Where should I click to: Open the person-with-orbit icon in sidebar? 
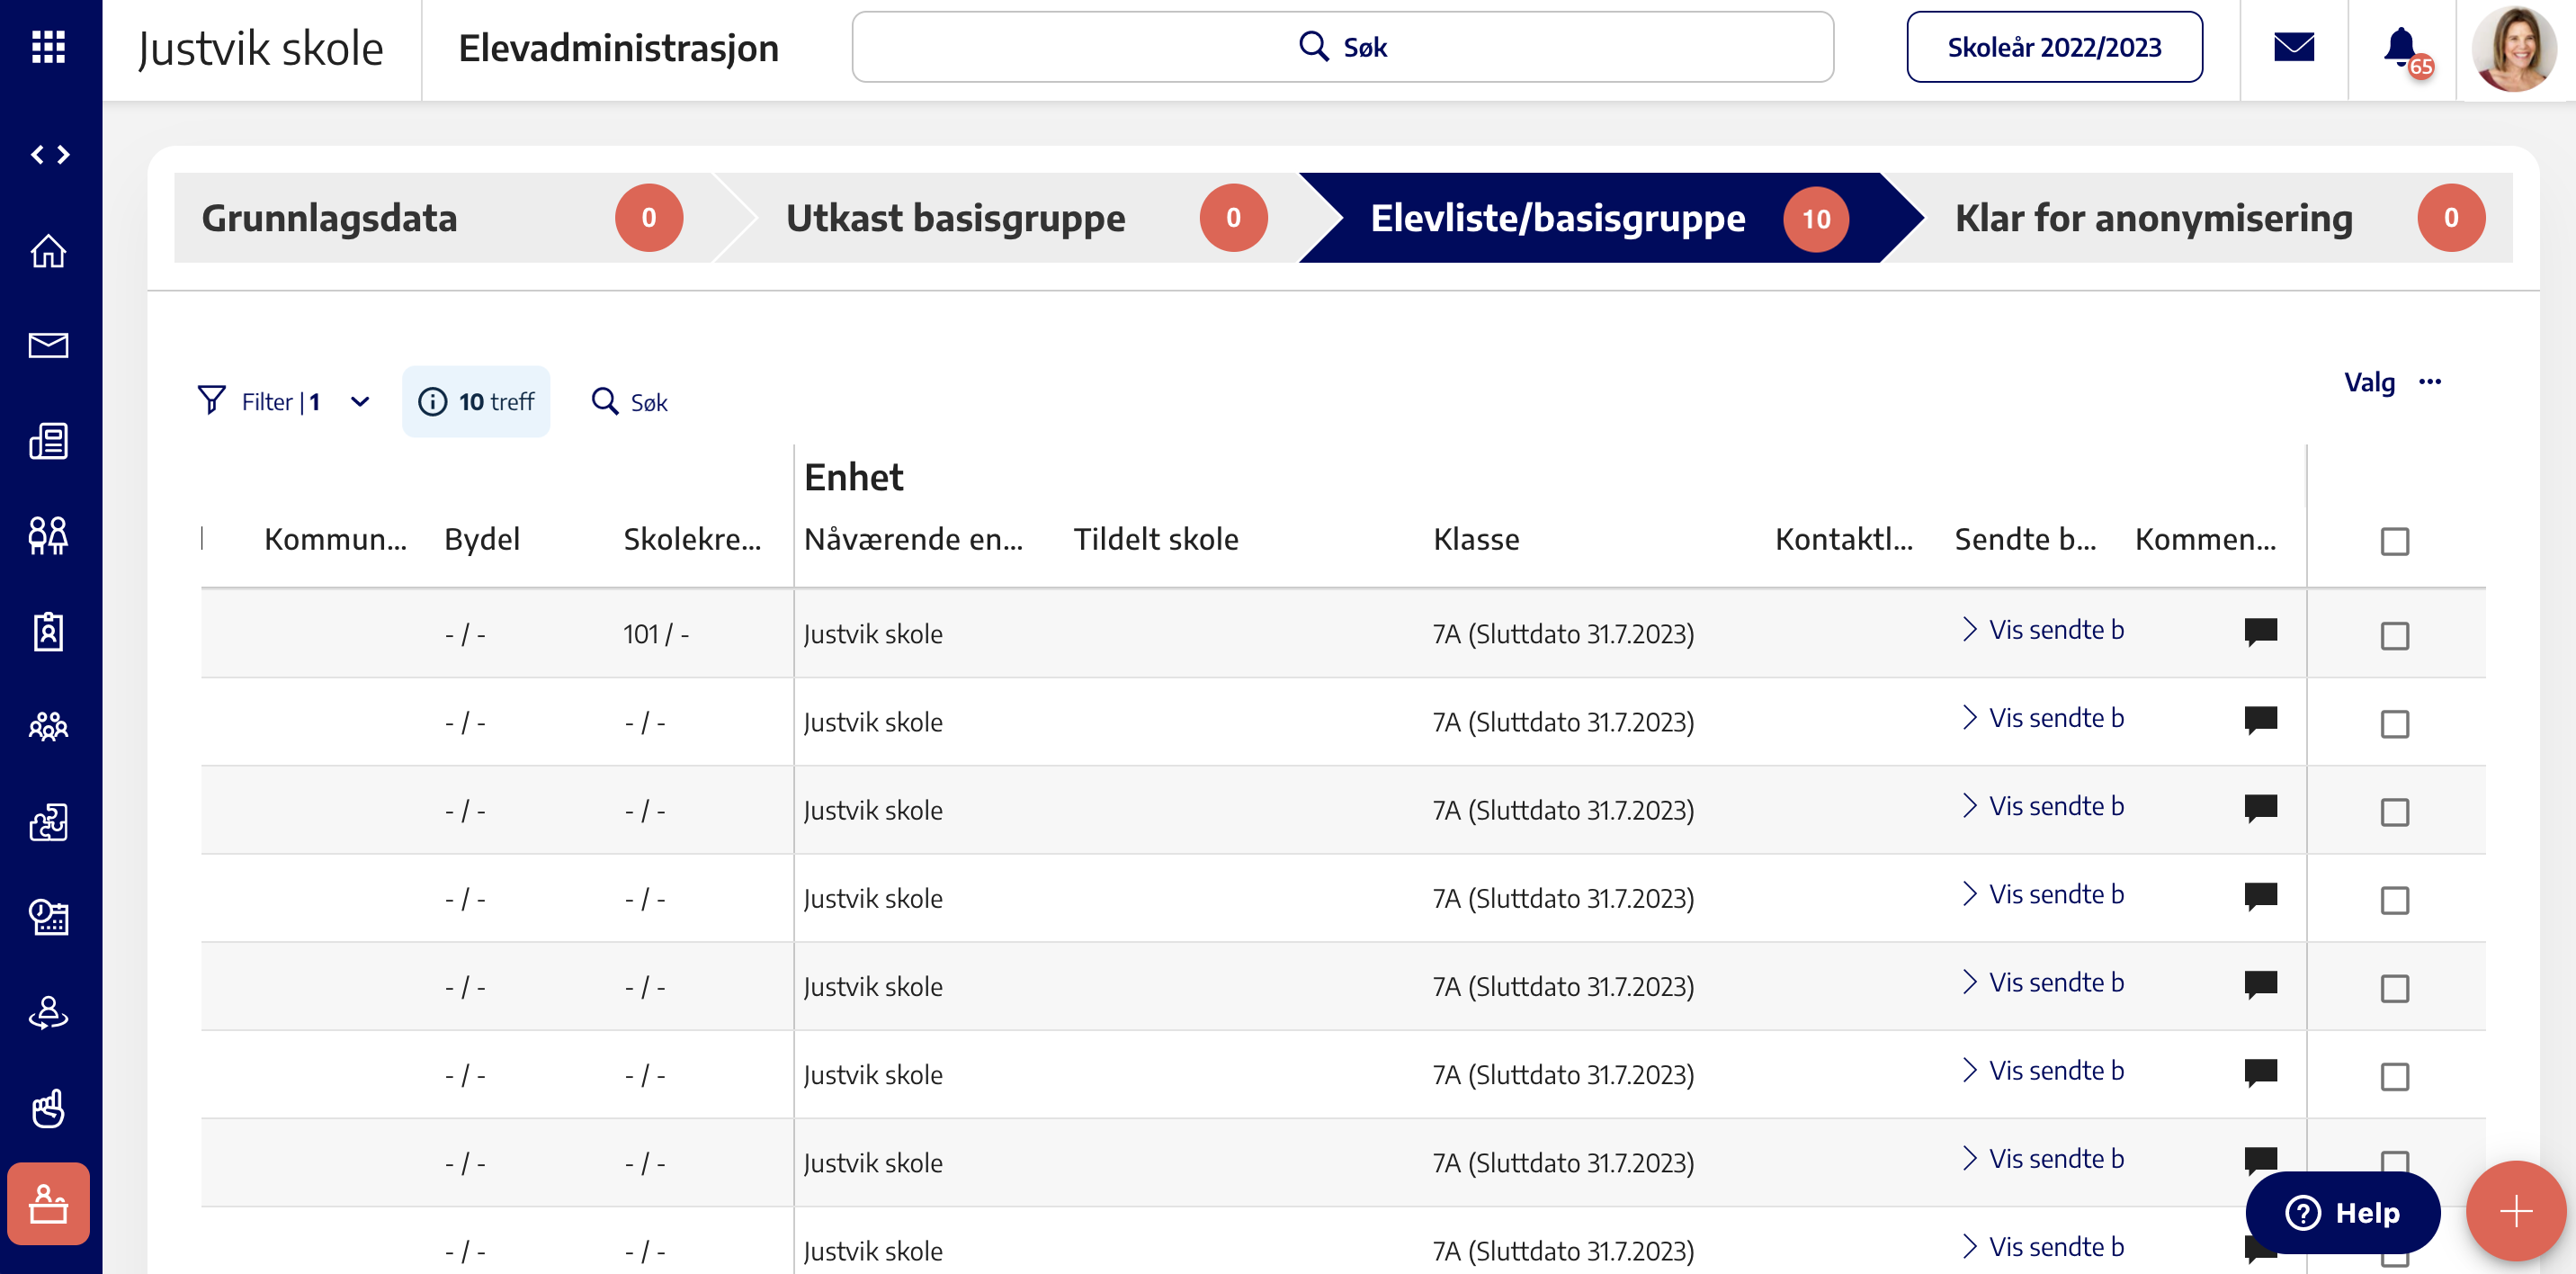click(48, 1013)
